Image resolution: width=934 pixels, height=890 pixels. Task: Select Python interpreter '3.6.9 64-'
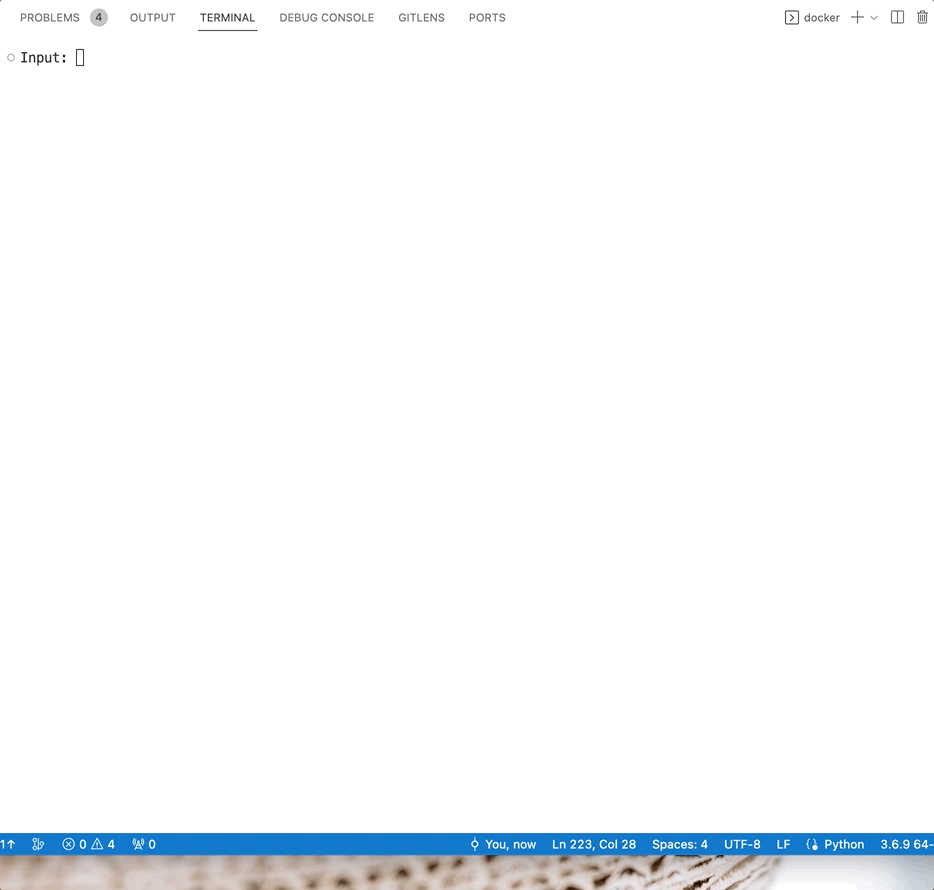click(907, 844)
